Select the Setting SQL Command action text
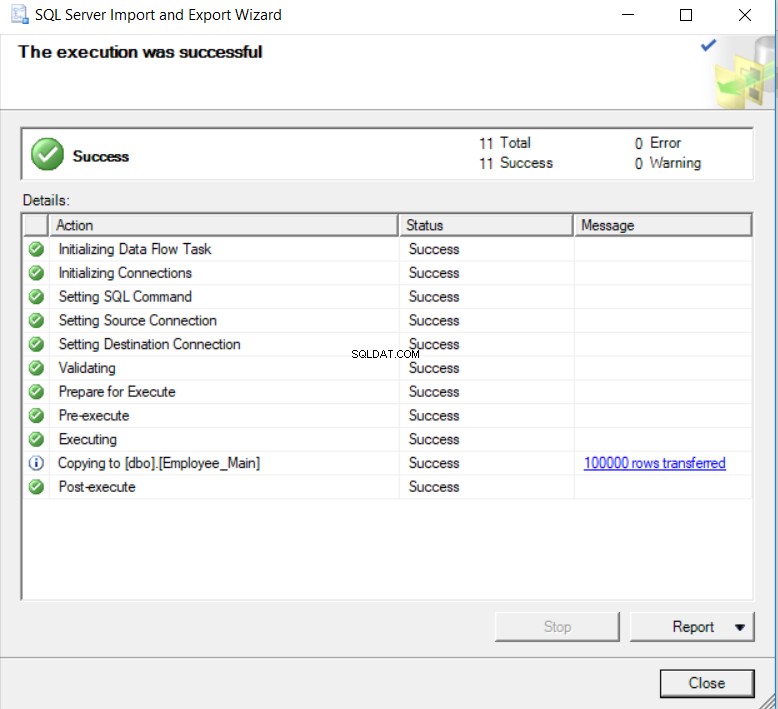The height and width of the screenshot is (709, 778). pos(125,297)
